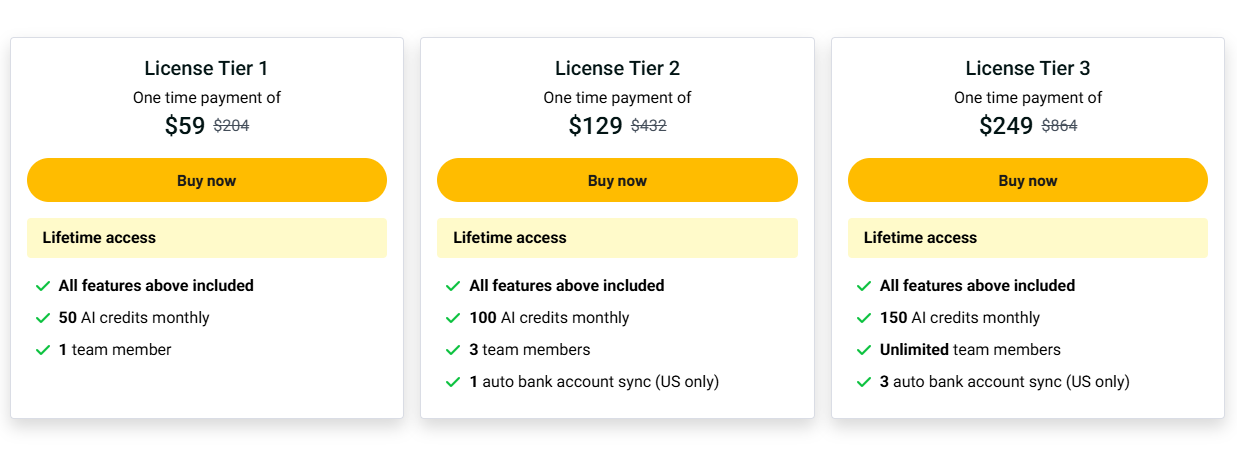1237x455 pixels.
Task: Click the $59 price in Tier 1
Action: point(185,126)
